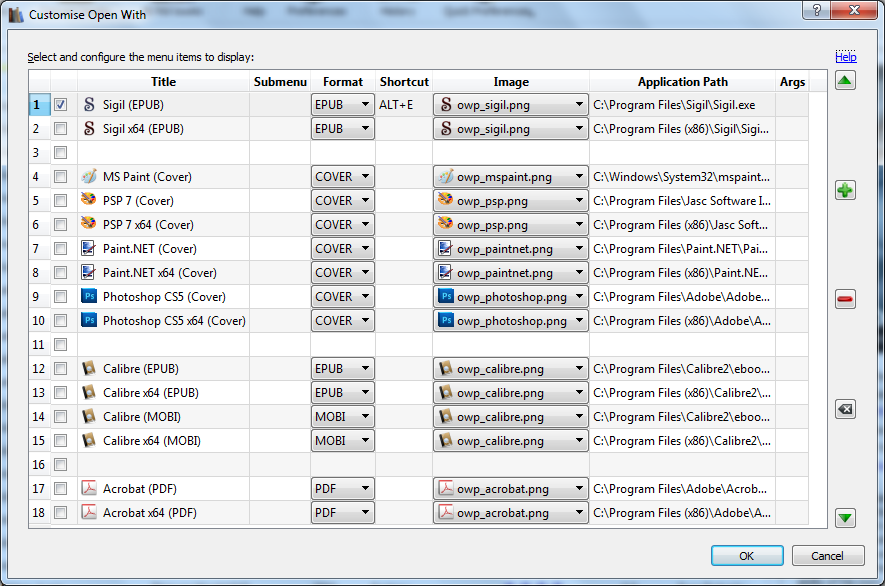Open the owp_paintnet.png dropdown for Paint.NET x64 (Cover)
Viewport: 885px width, 586px height.
tap(511, 273)
